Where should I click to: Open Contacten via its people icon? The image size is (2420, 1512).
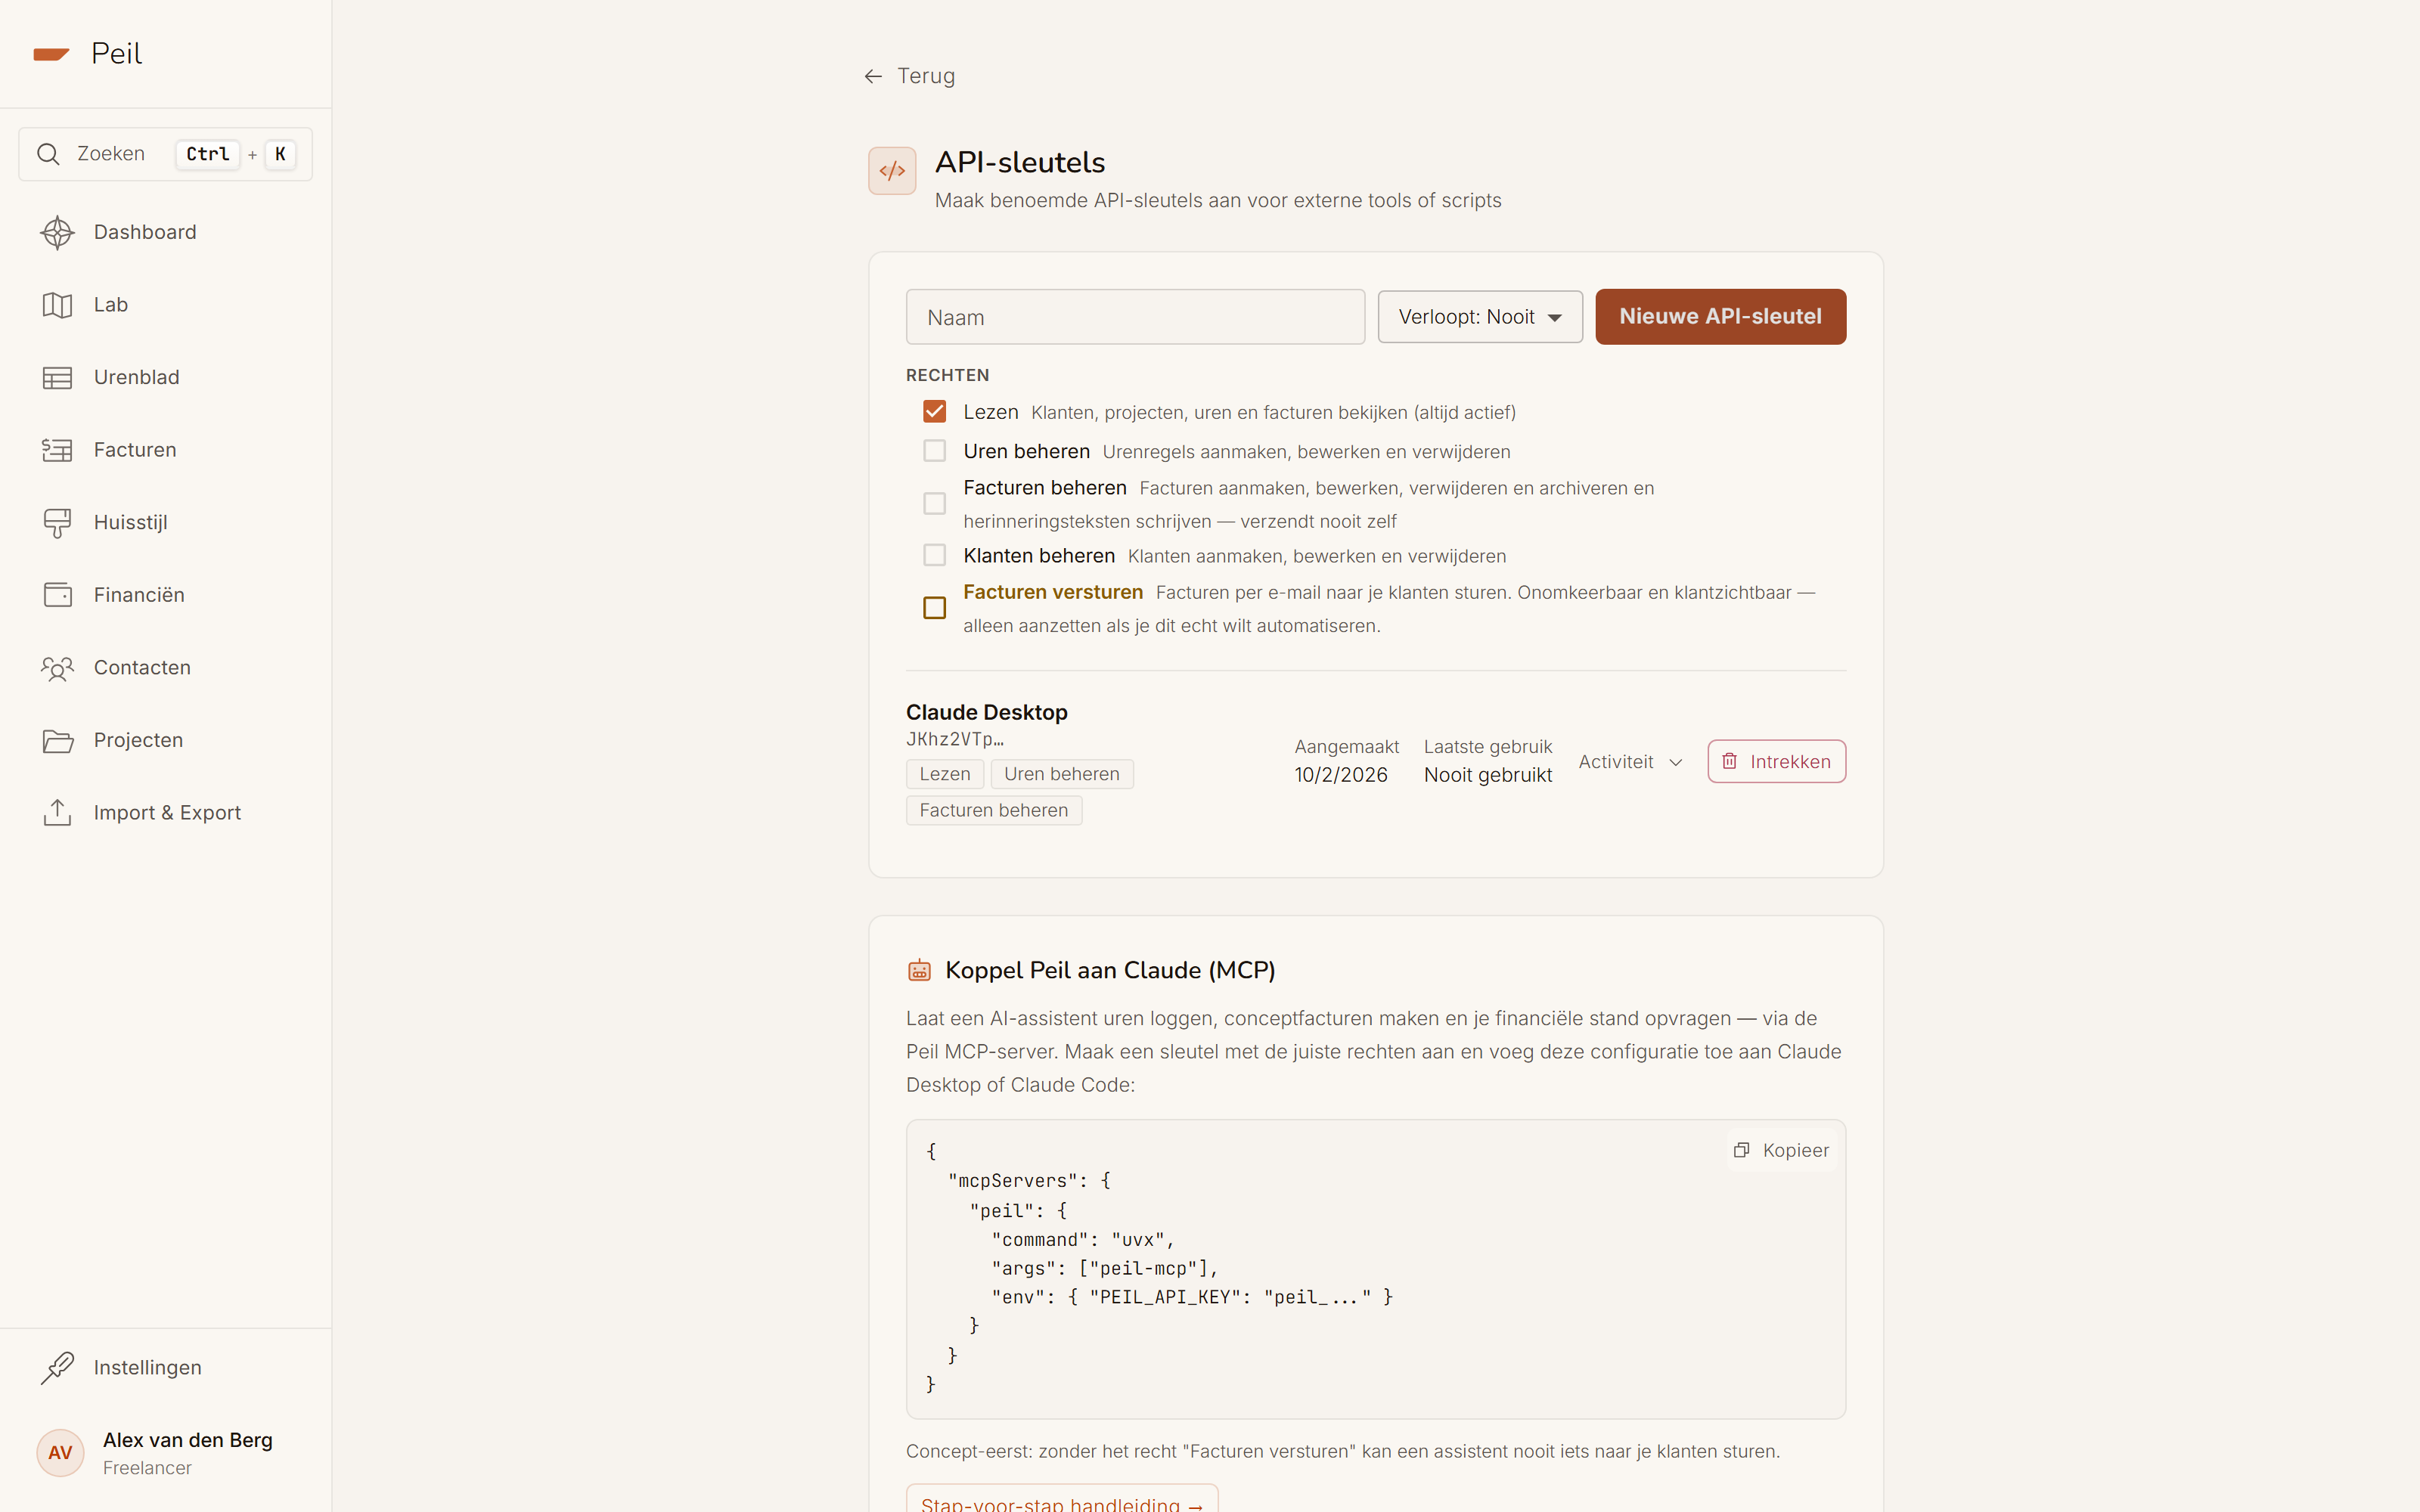tap(57, 668)
